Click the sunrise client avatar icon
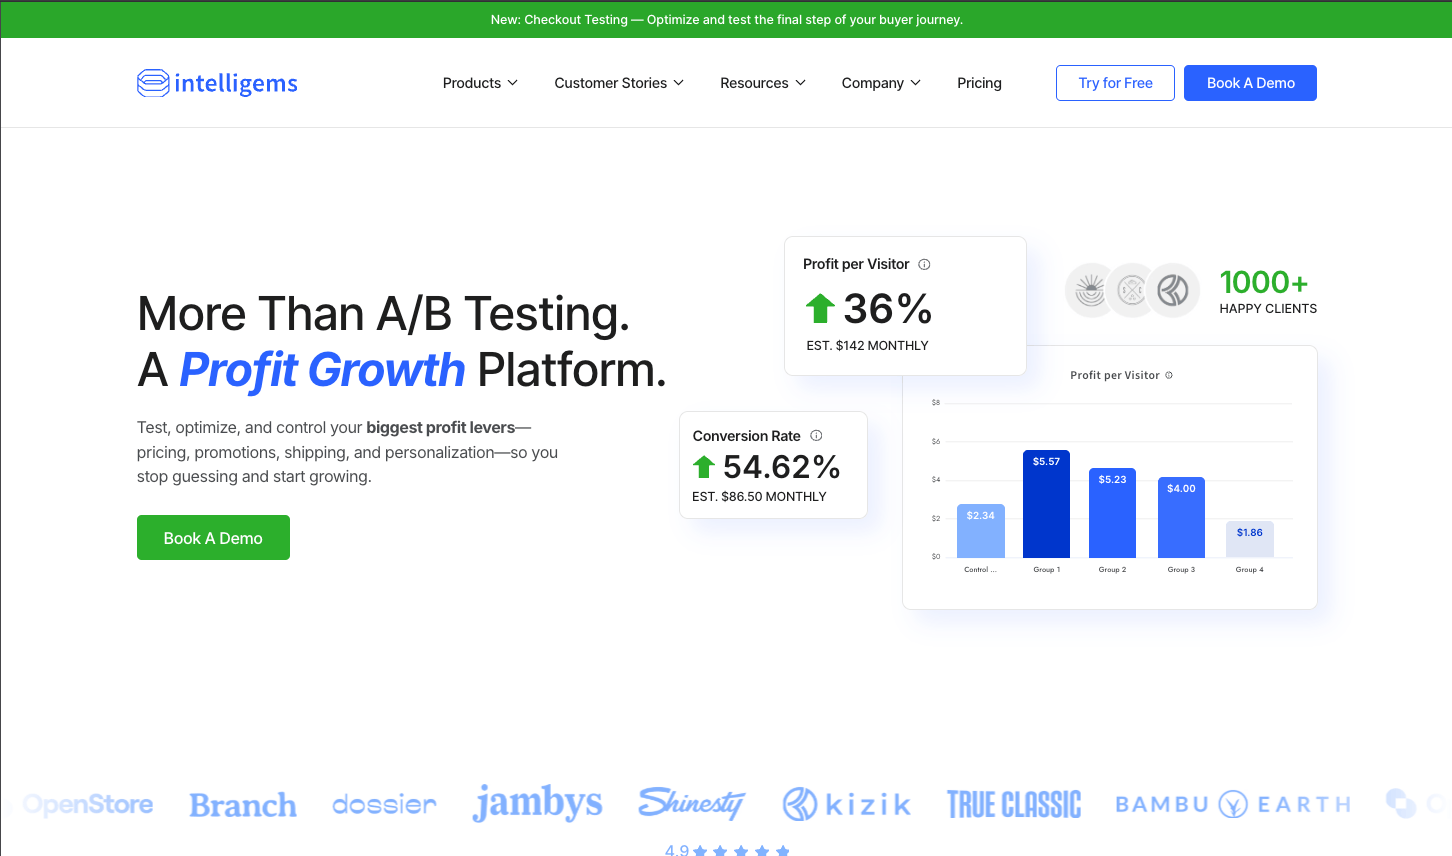Screen dimensions: 1452x856 pos(1090,290)
